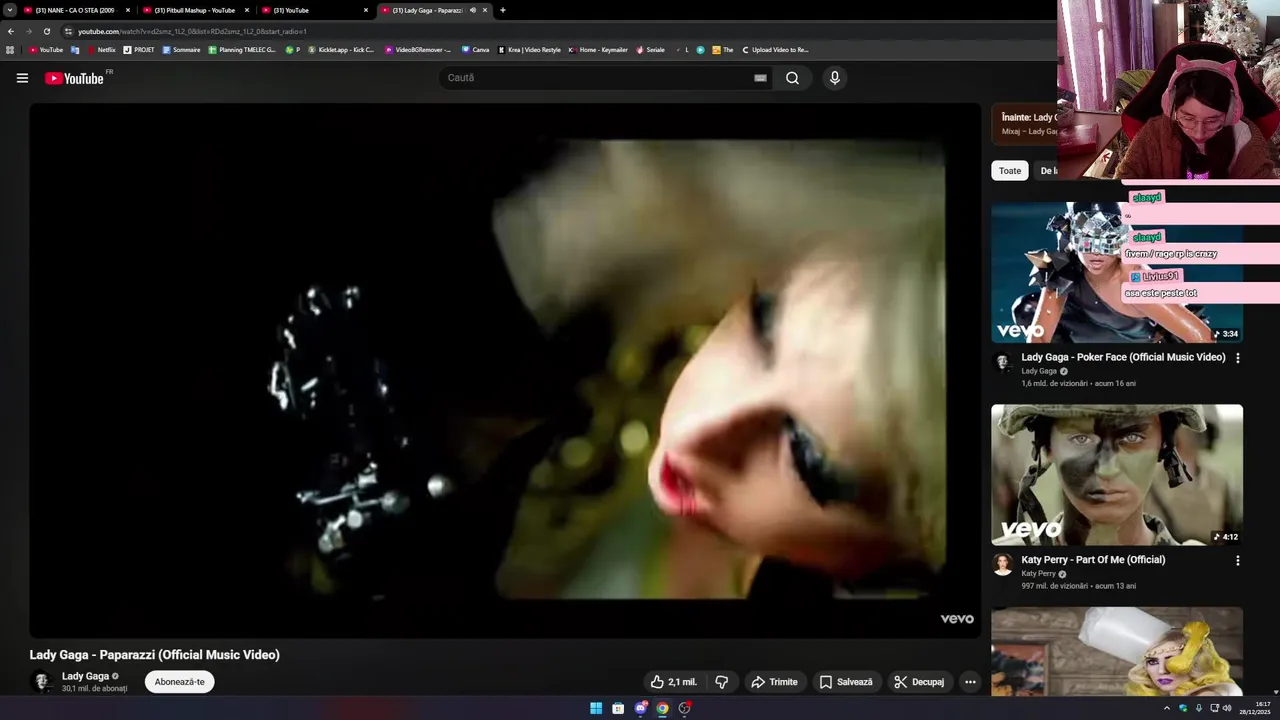
Task: Open the on-screen keyboard in search box
Action: click(760, 78)
